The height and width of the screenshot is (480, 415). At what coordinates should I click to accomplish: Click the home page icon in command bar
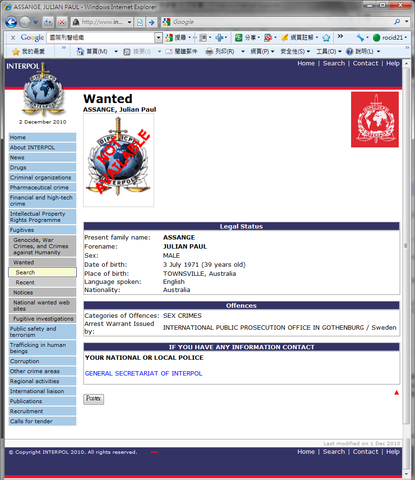pyautogui.click(x=80, y=51)
